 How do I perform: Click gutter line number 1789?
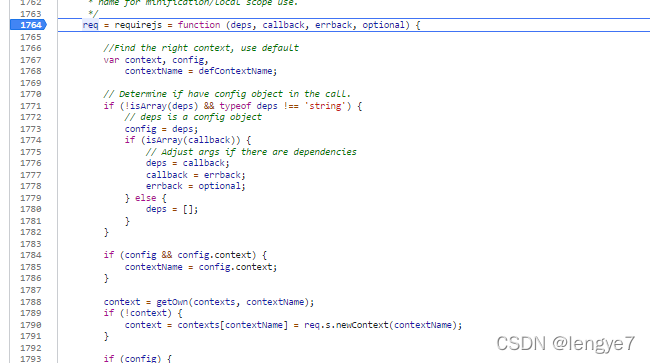click(x=31, y=313)
